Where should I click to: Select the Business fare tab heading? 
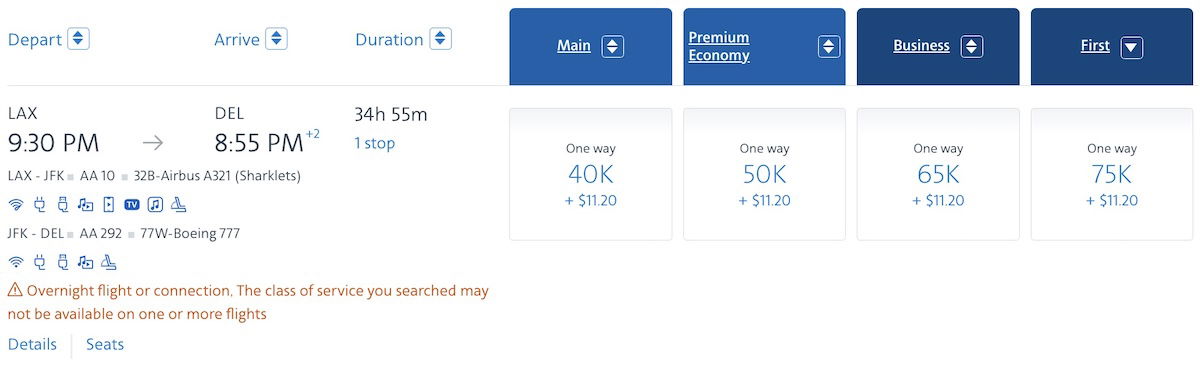[x=921, y=46]
